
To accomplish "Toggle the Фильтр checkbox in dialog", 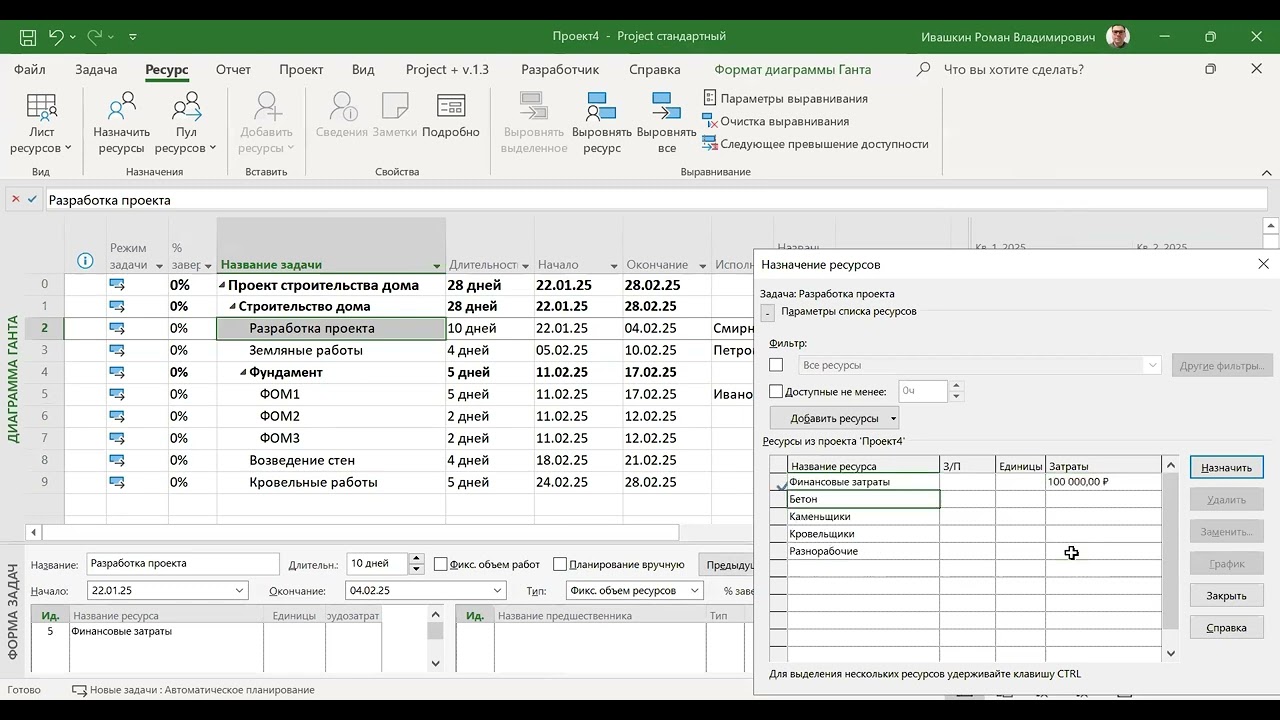I will (776, 365).
